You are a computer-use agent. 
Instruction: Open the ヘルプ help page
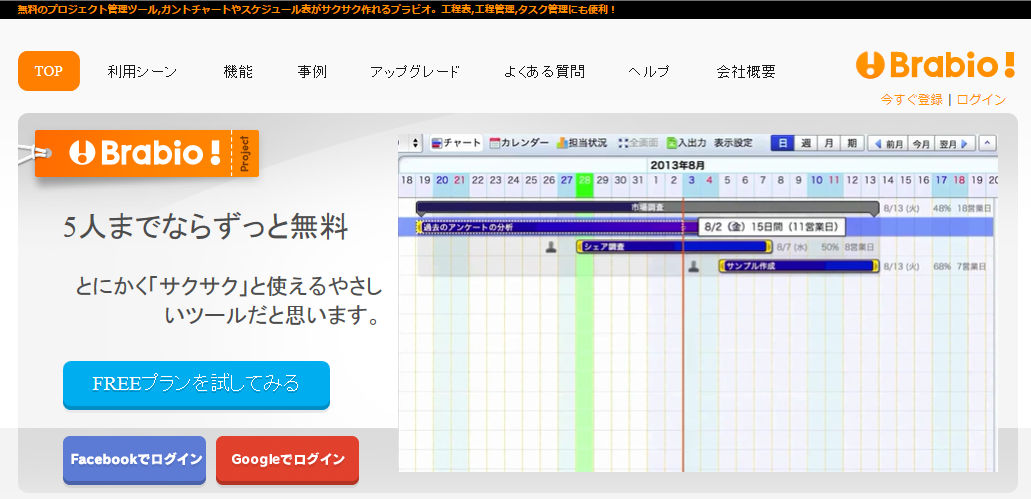(649, 72)
